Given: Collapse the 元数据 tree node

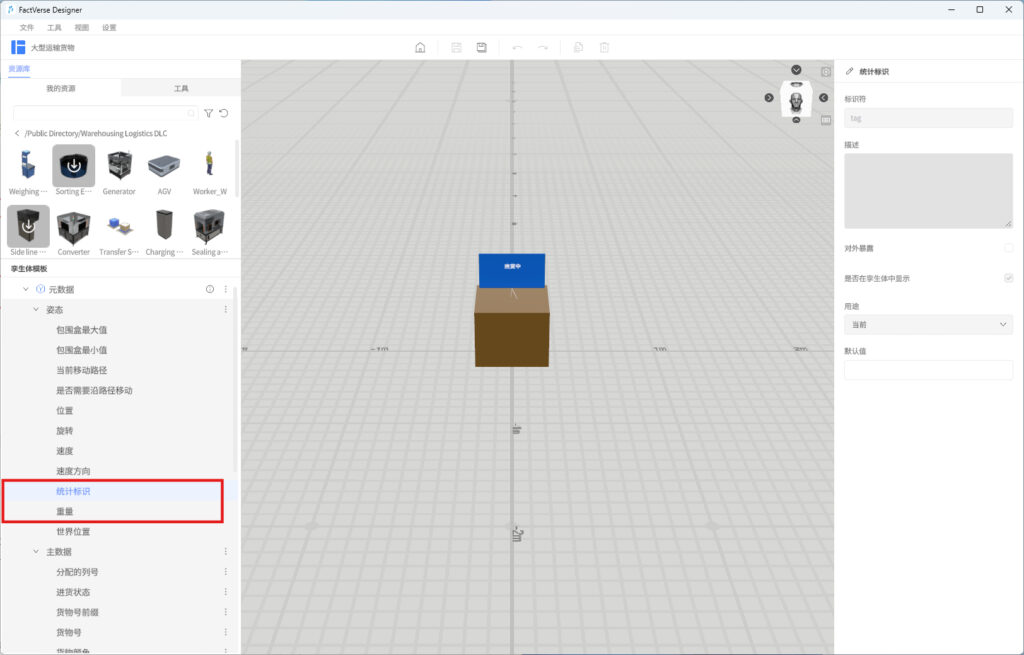Looking at the screenshot, I should point(25,289).
